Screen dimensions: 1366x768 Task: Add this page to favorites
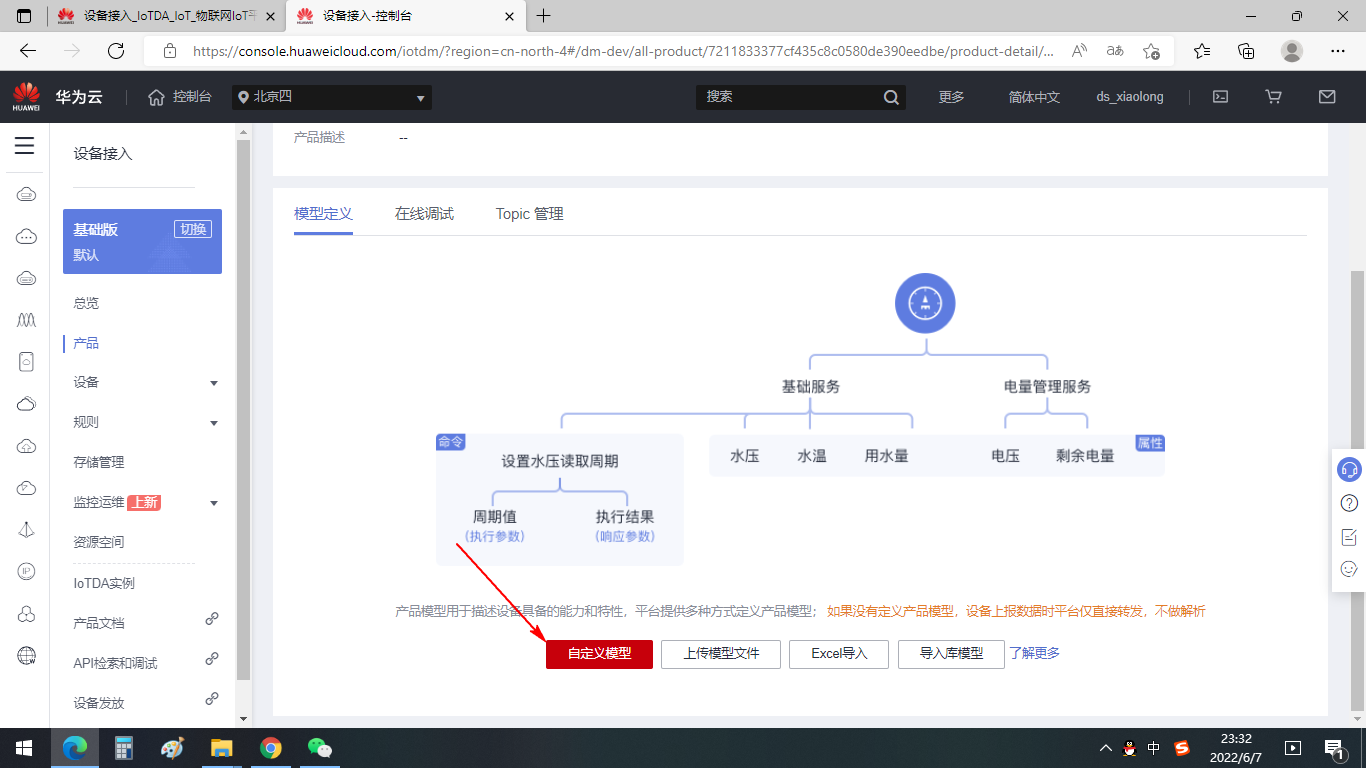point(1151,51)
